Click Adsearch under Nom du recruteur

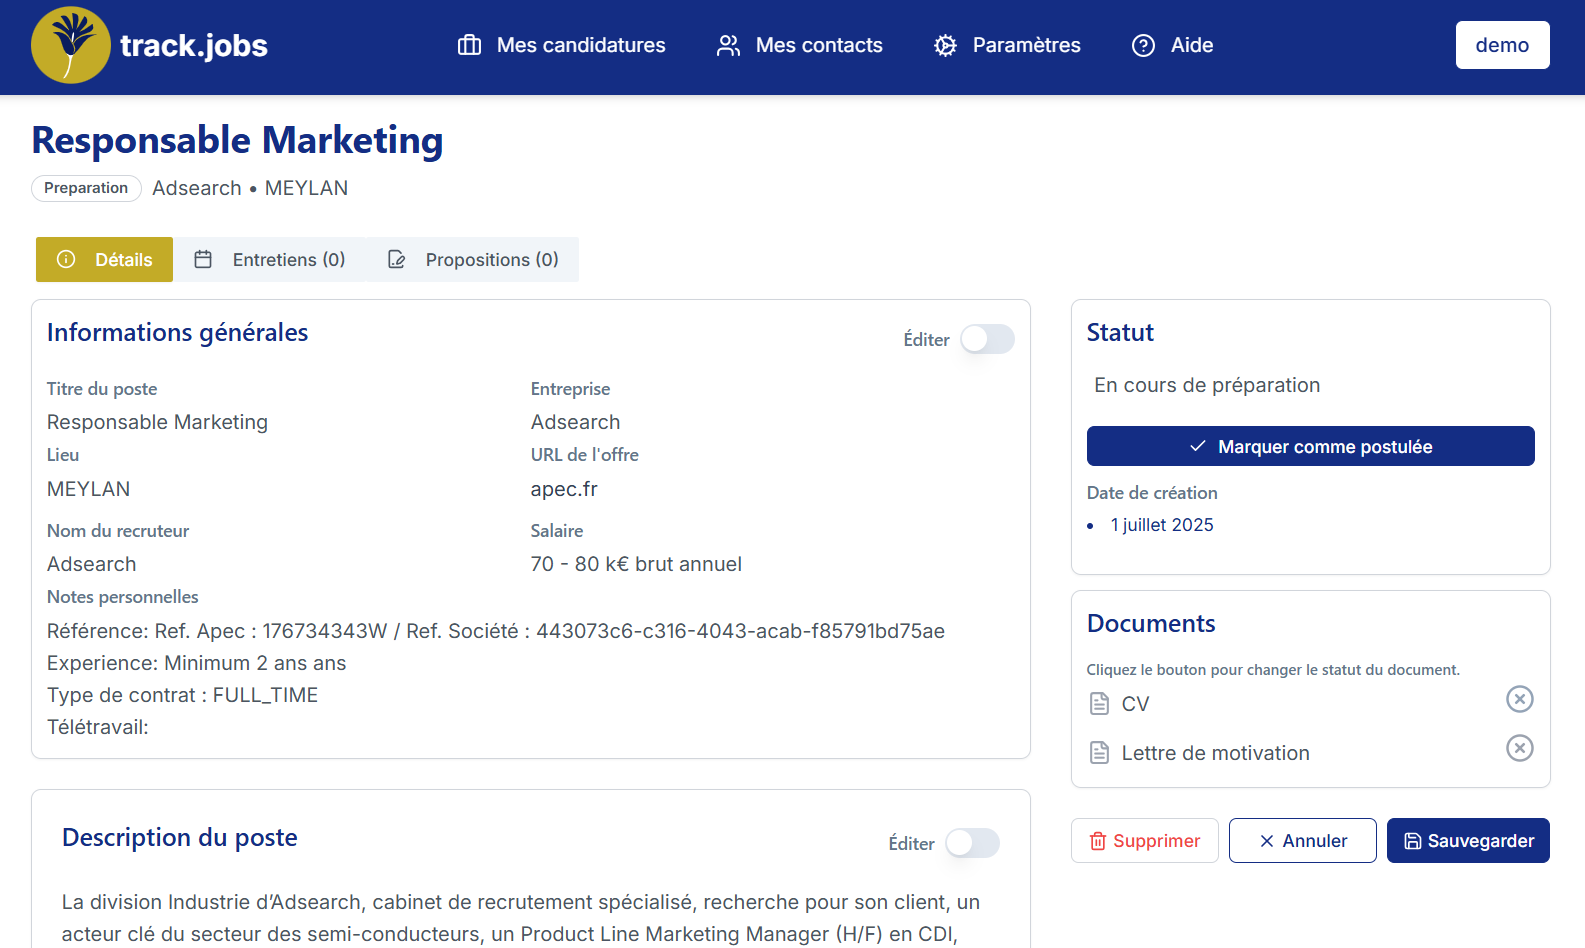coord(91,564)
